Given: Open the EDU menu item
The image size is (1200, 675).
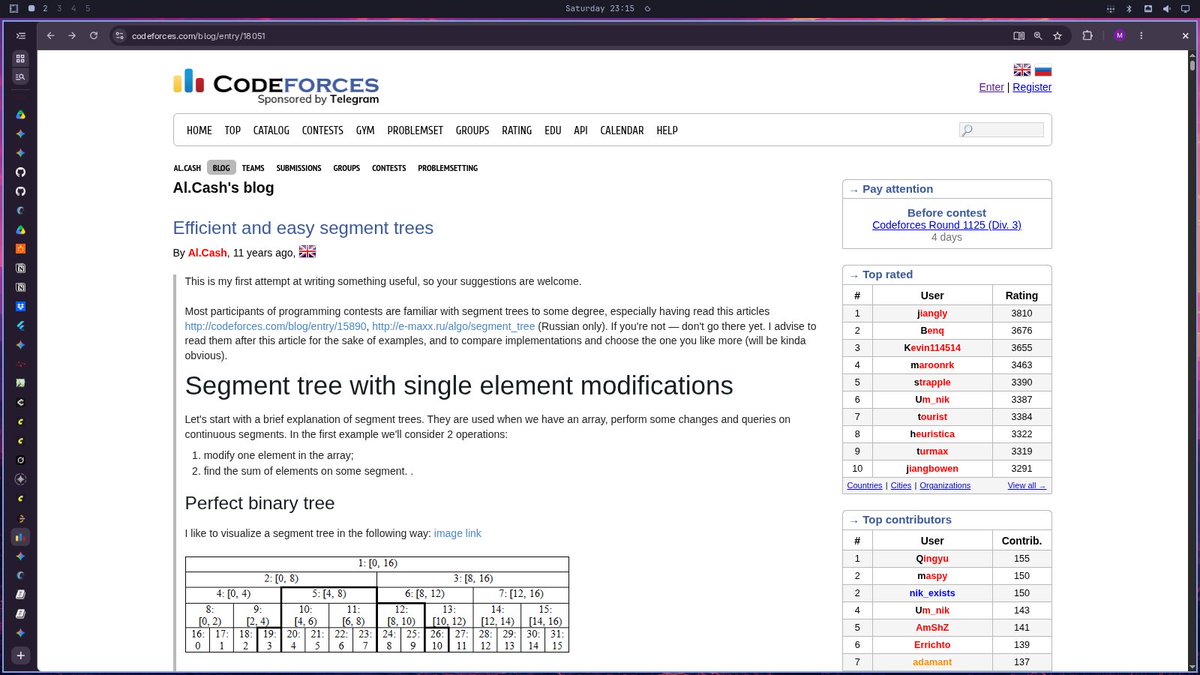Looking at the screenshot, I should (553, 130).
